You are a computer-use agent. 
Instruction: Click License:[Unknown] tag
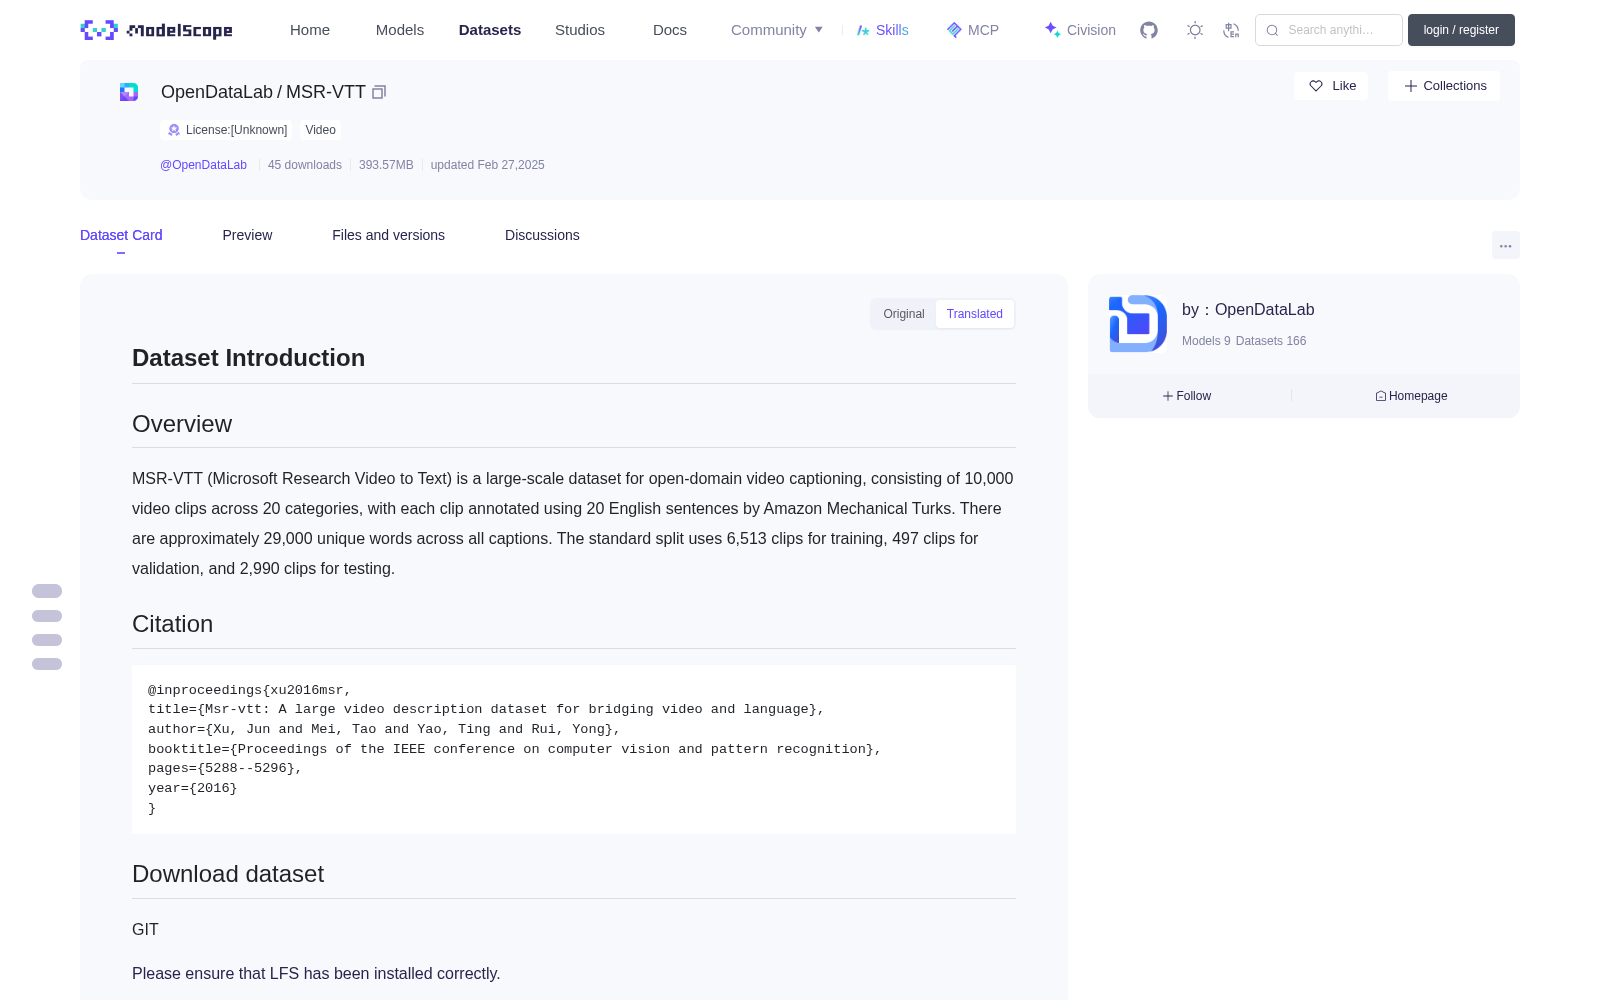point(227,130)
